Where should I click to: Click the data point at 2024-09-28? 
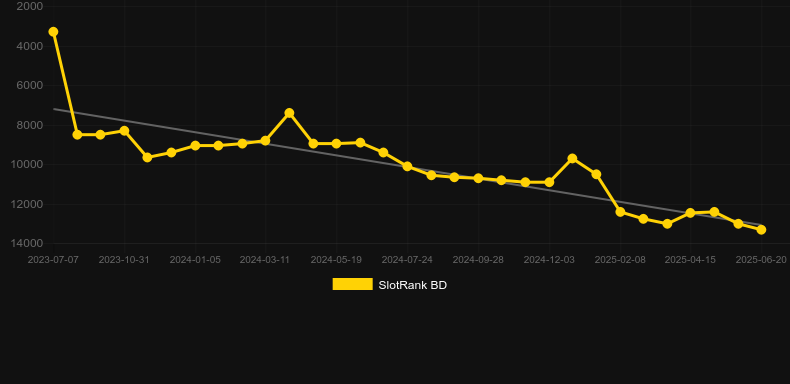(x=478, y=178)
